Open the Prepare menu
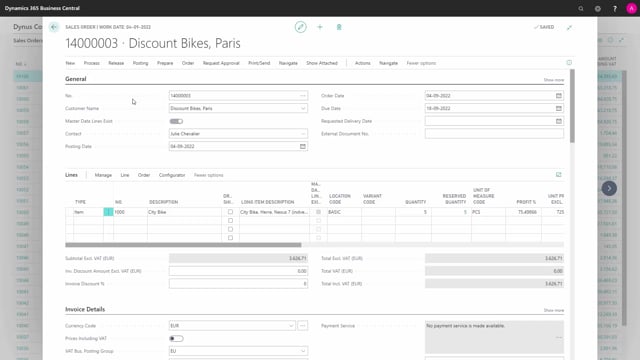Image resolution: width=640 pixels, height=360 pixels. (x=165, y=63)
